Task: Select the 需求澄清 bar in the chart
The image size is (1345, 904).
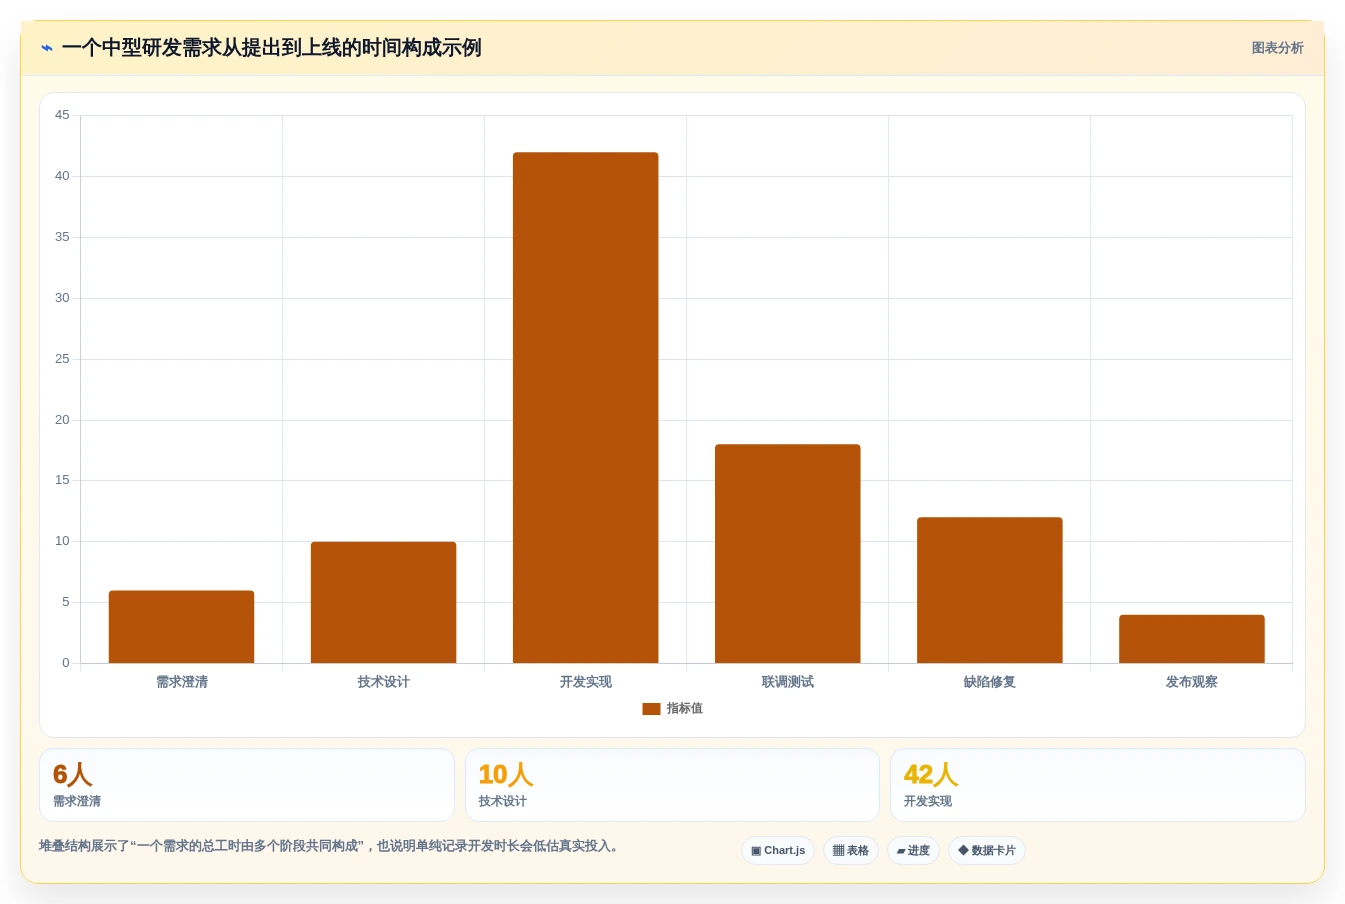Action: [x=181, y=627]
